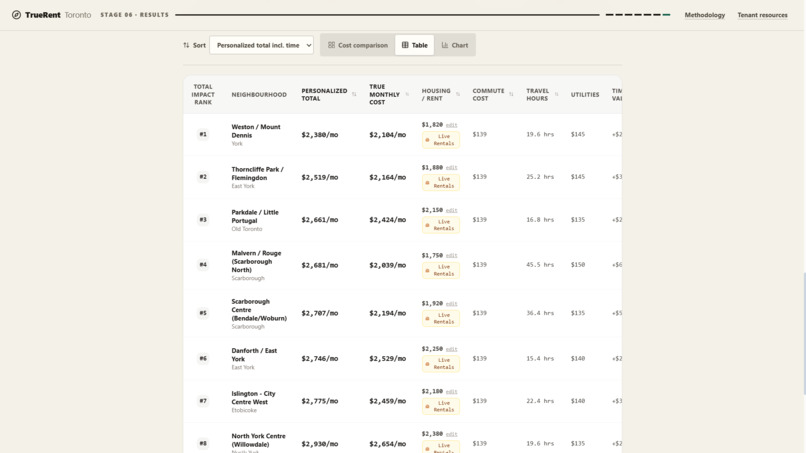This screenshot has width=806, height=453.
Task: Select the Scarborough Centre (Bendale/Woburn) neighbourhood name
Action: click(259, 310)
